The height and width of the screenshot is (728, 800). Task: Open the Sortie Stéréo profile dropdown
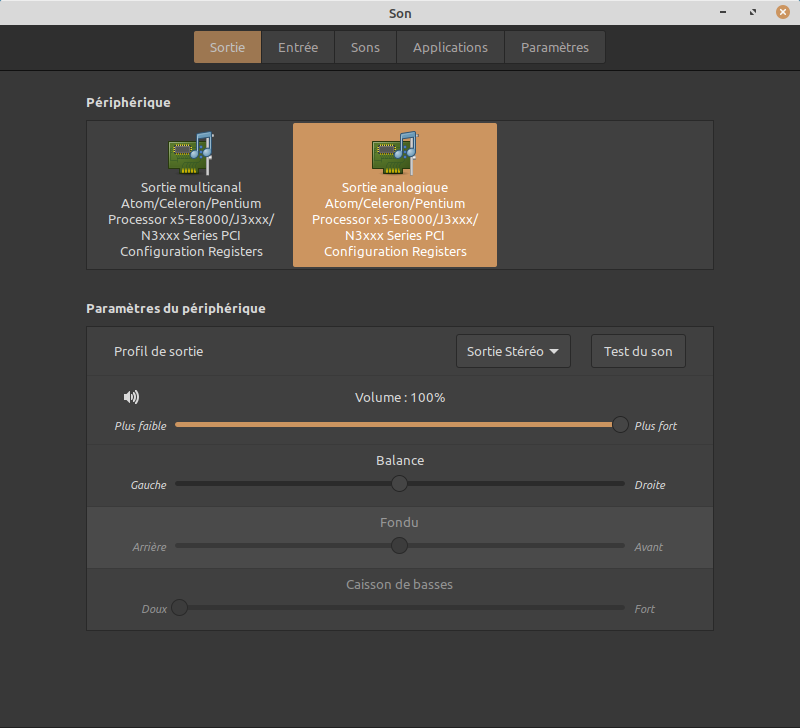(513, 351)
